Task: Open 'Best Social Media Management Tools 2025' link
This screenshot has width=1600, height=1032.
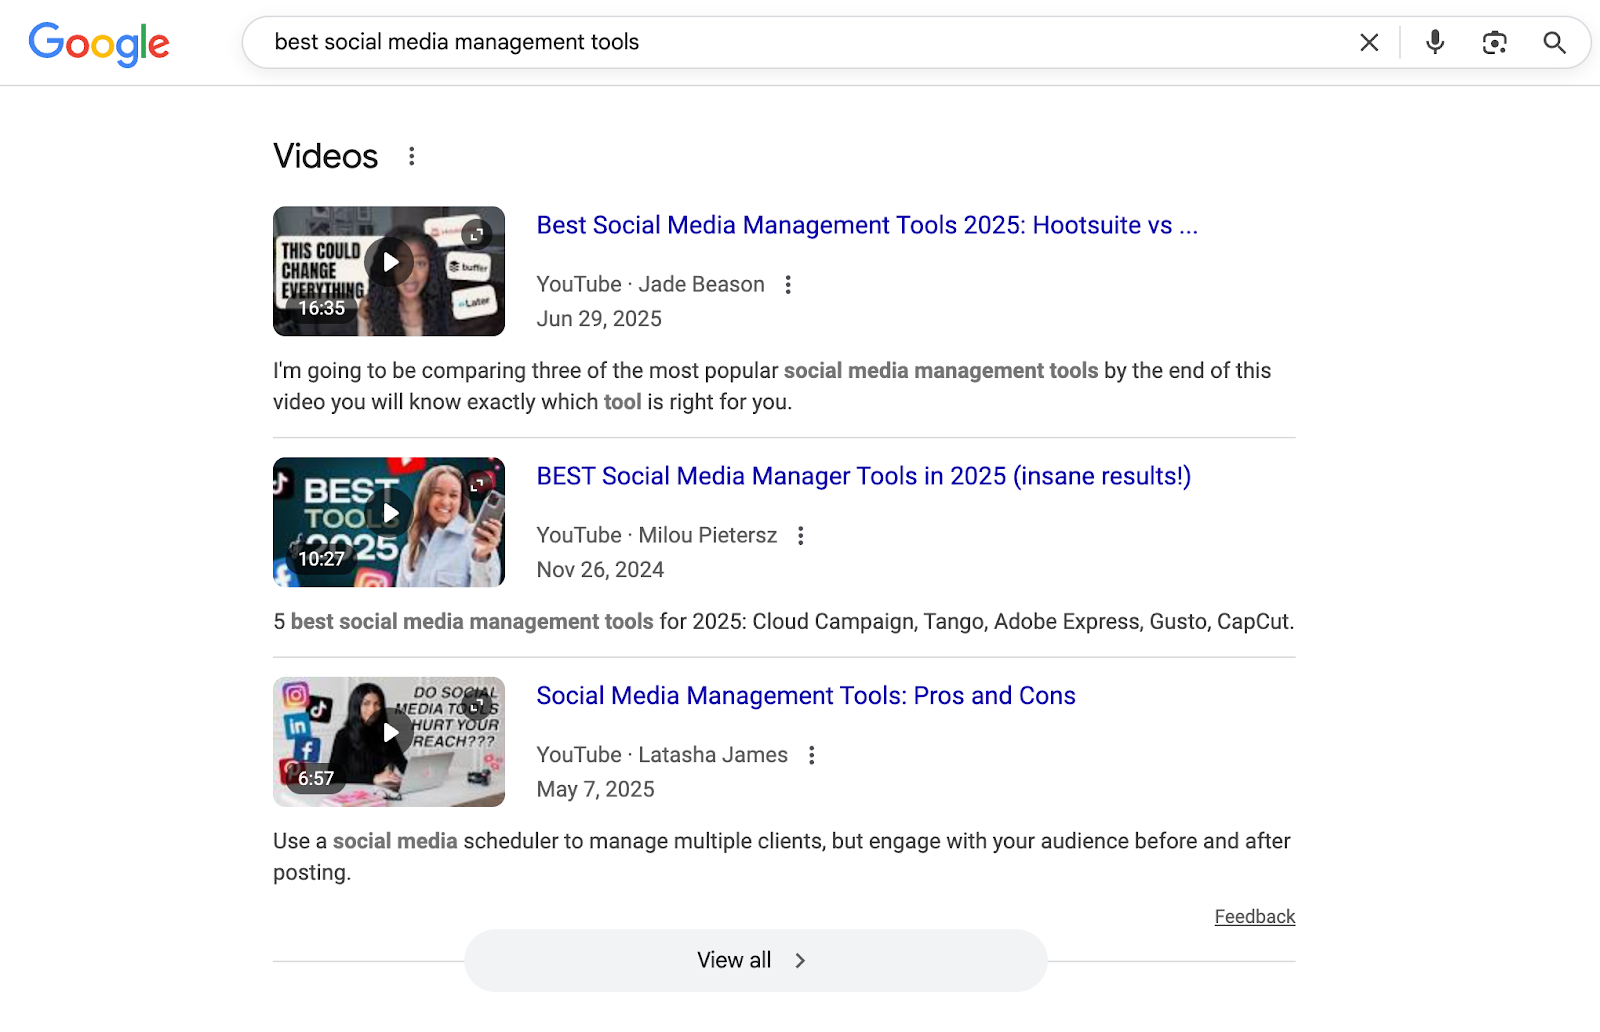Action: (867, 225)
